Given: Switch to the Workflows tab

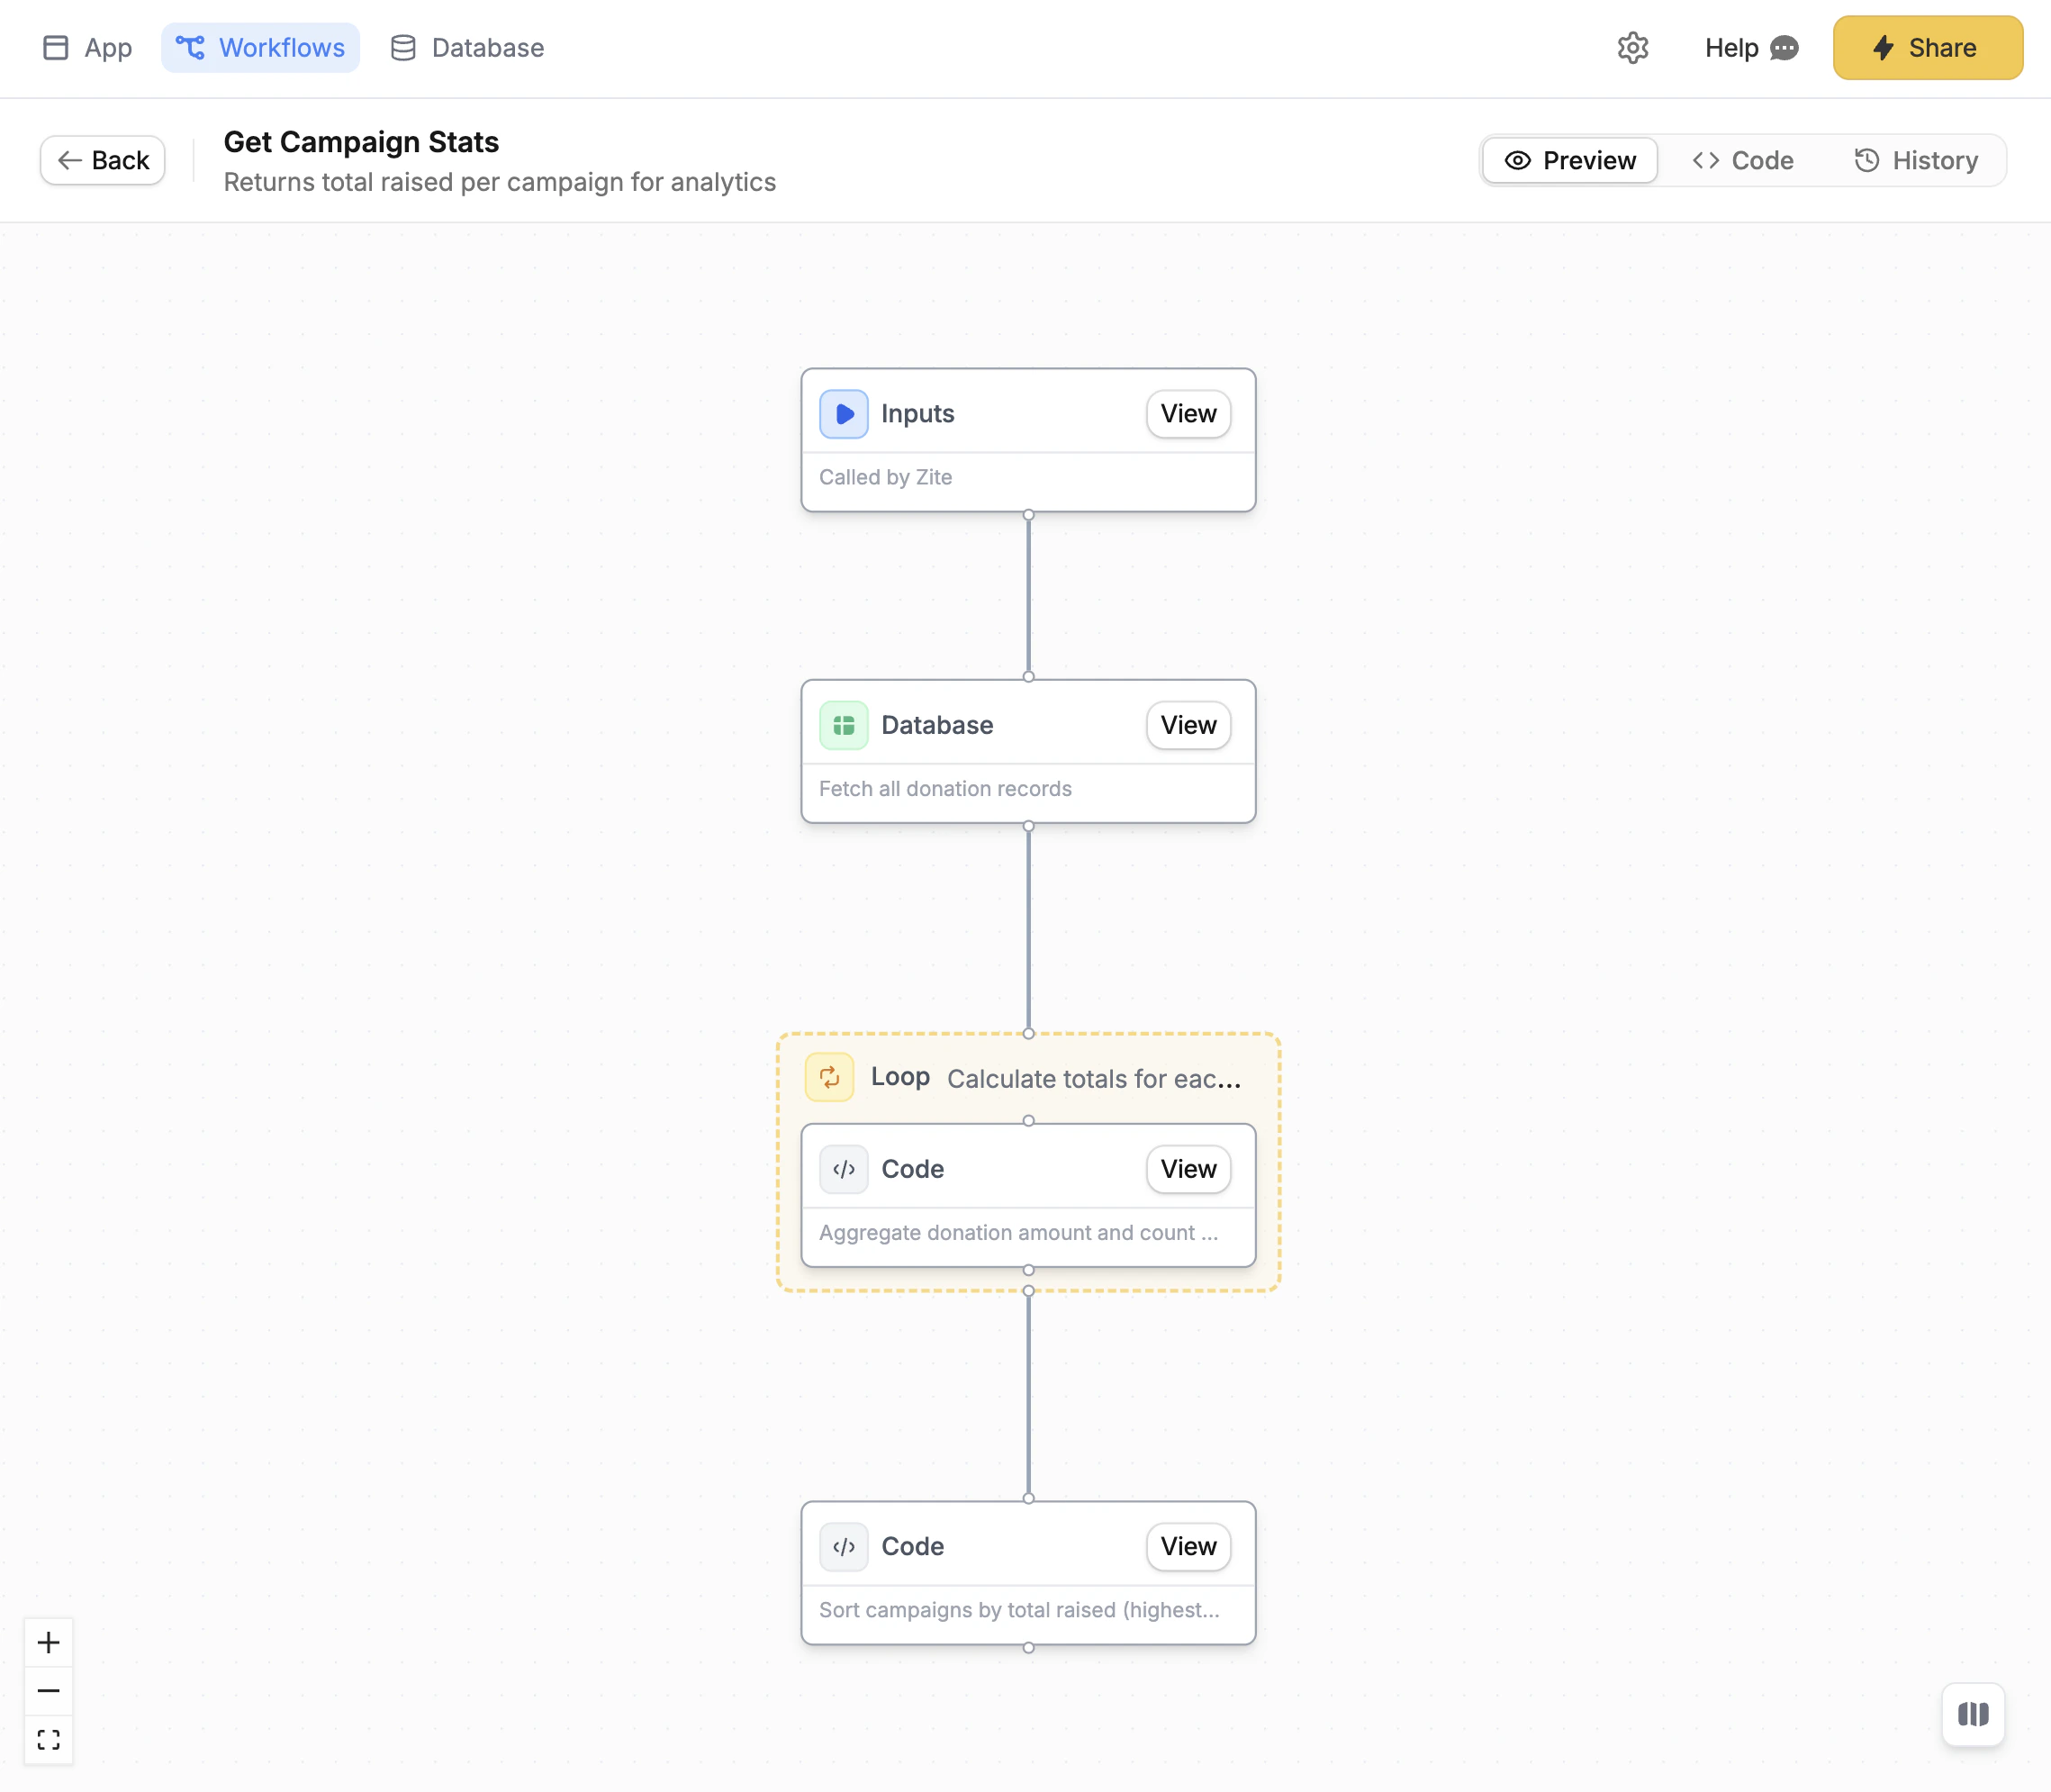Looking at the screenshot, I should click(260, 47).
